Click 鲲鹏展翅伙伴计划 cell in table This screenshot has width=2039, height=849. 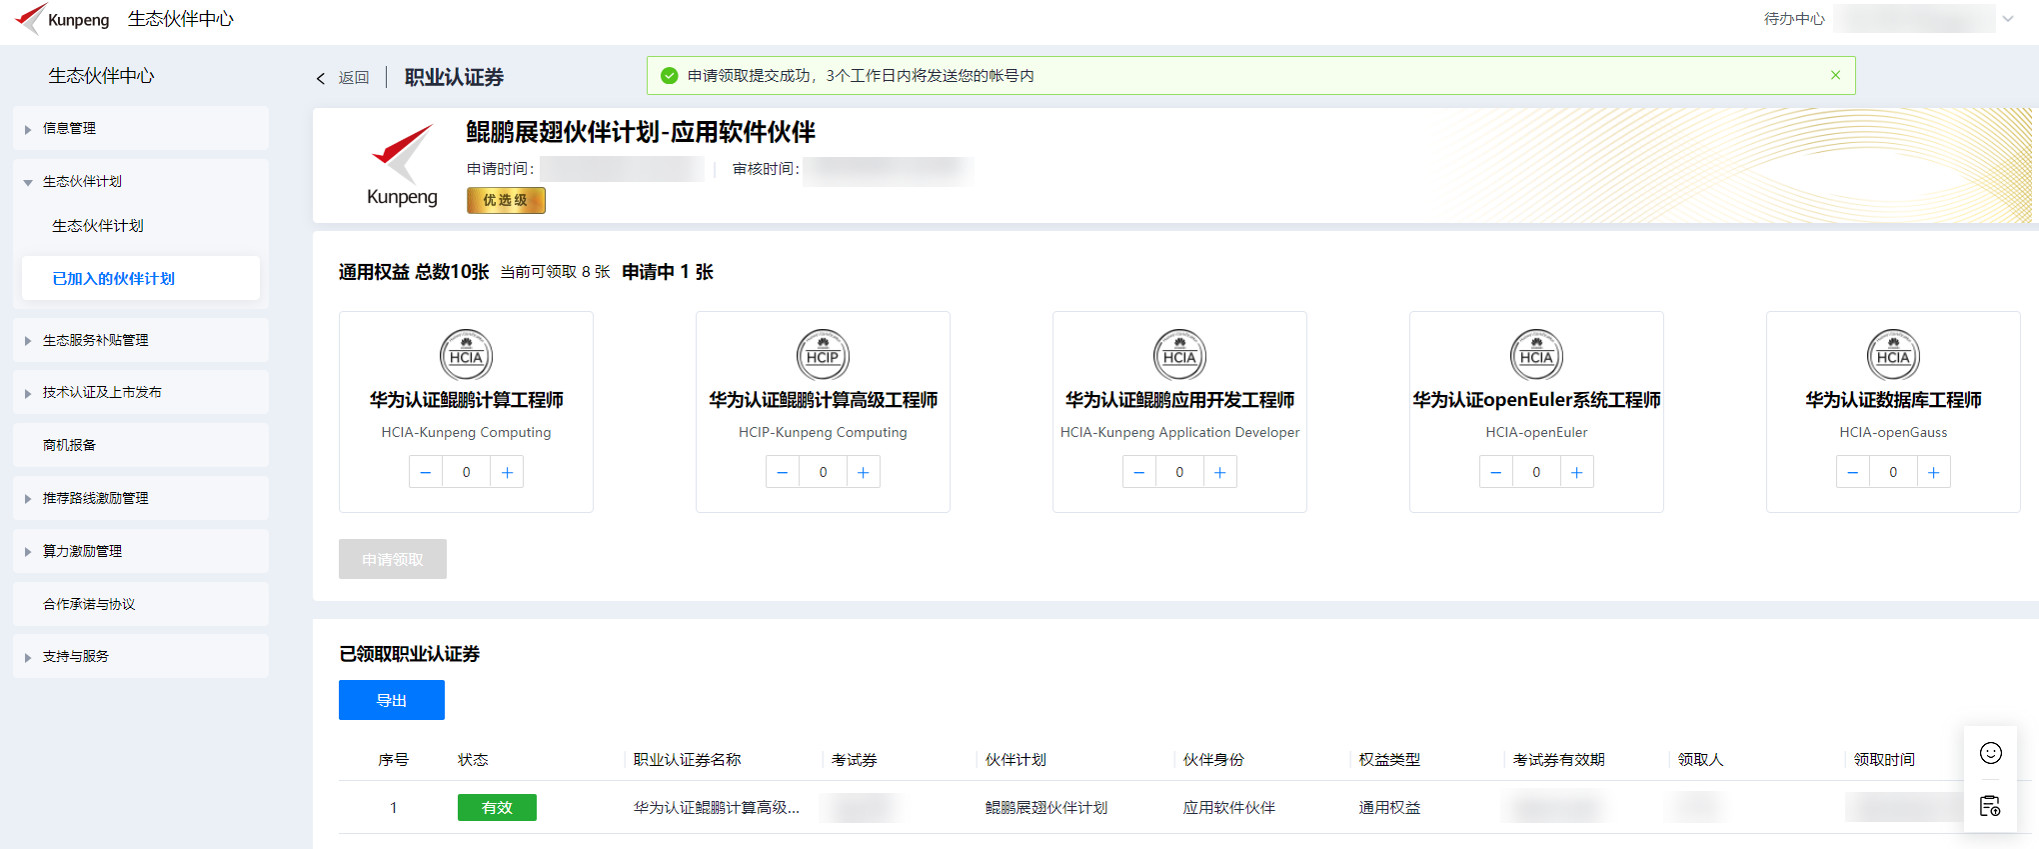pyautogui.click(x=1046, y=807)
